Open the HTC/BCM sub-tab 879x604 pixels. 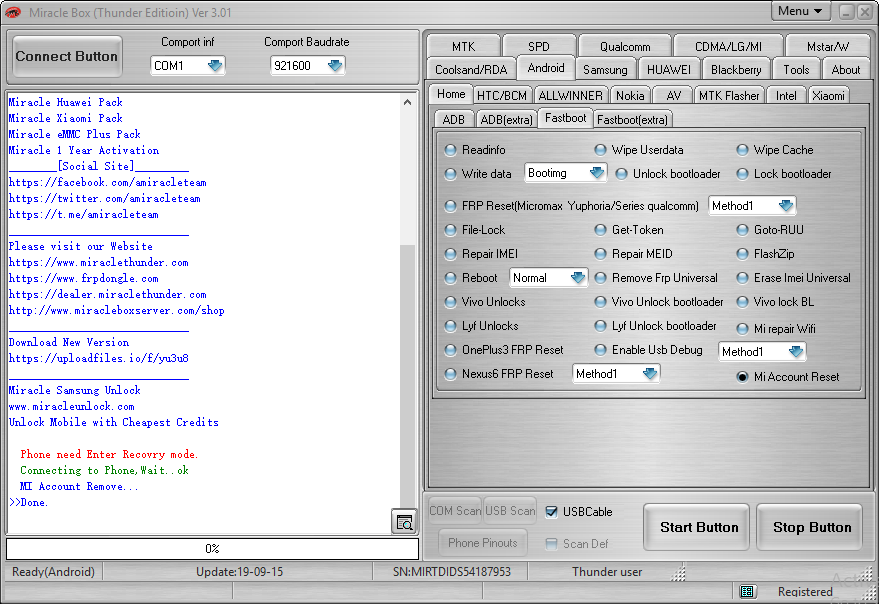pyautogui.click(x=502, y=96)
